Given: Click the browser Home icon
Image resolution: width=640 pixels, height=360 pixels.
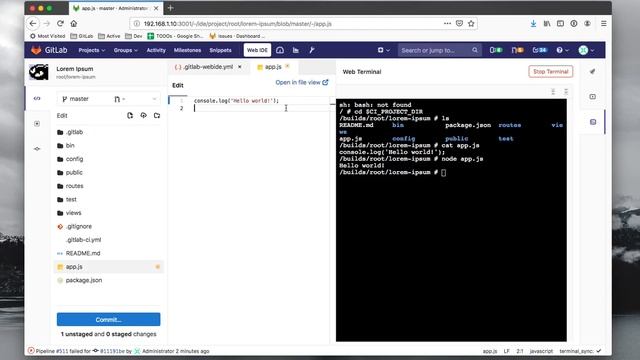Looking at the screenshot, I should [x=73, y=24].
